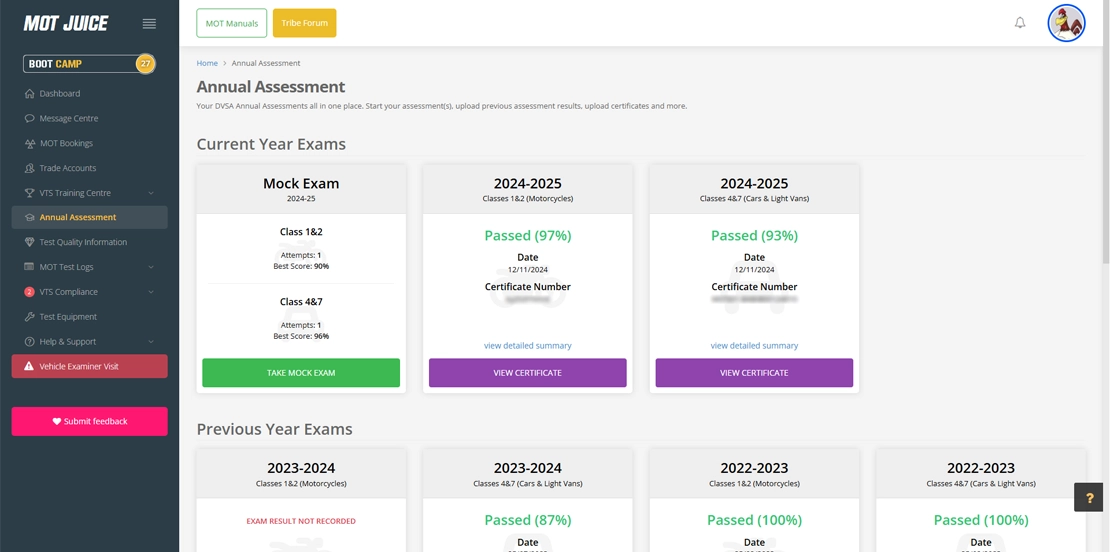The image size is (1110, 552).
Task: Expand VTS Training Centre submenu chevron
Action: coord(151,192)
